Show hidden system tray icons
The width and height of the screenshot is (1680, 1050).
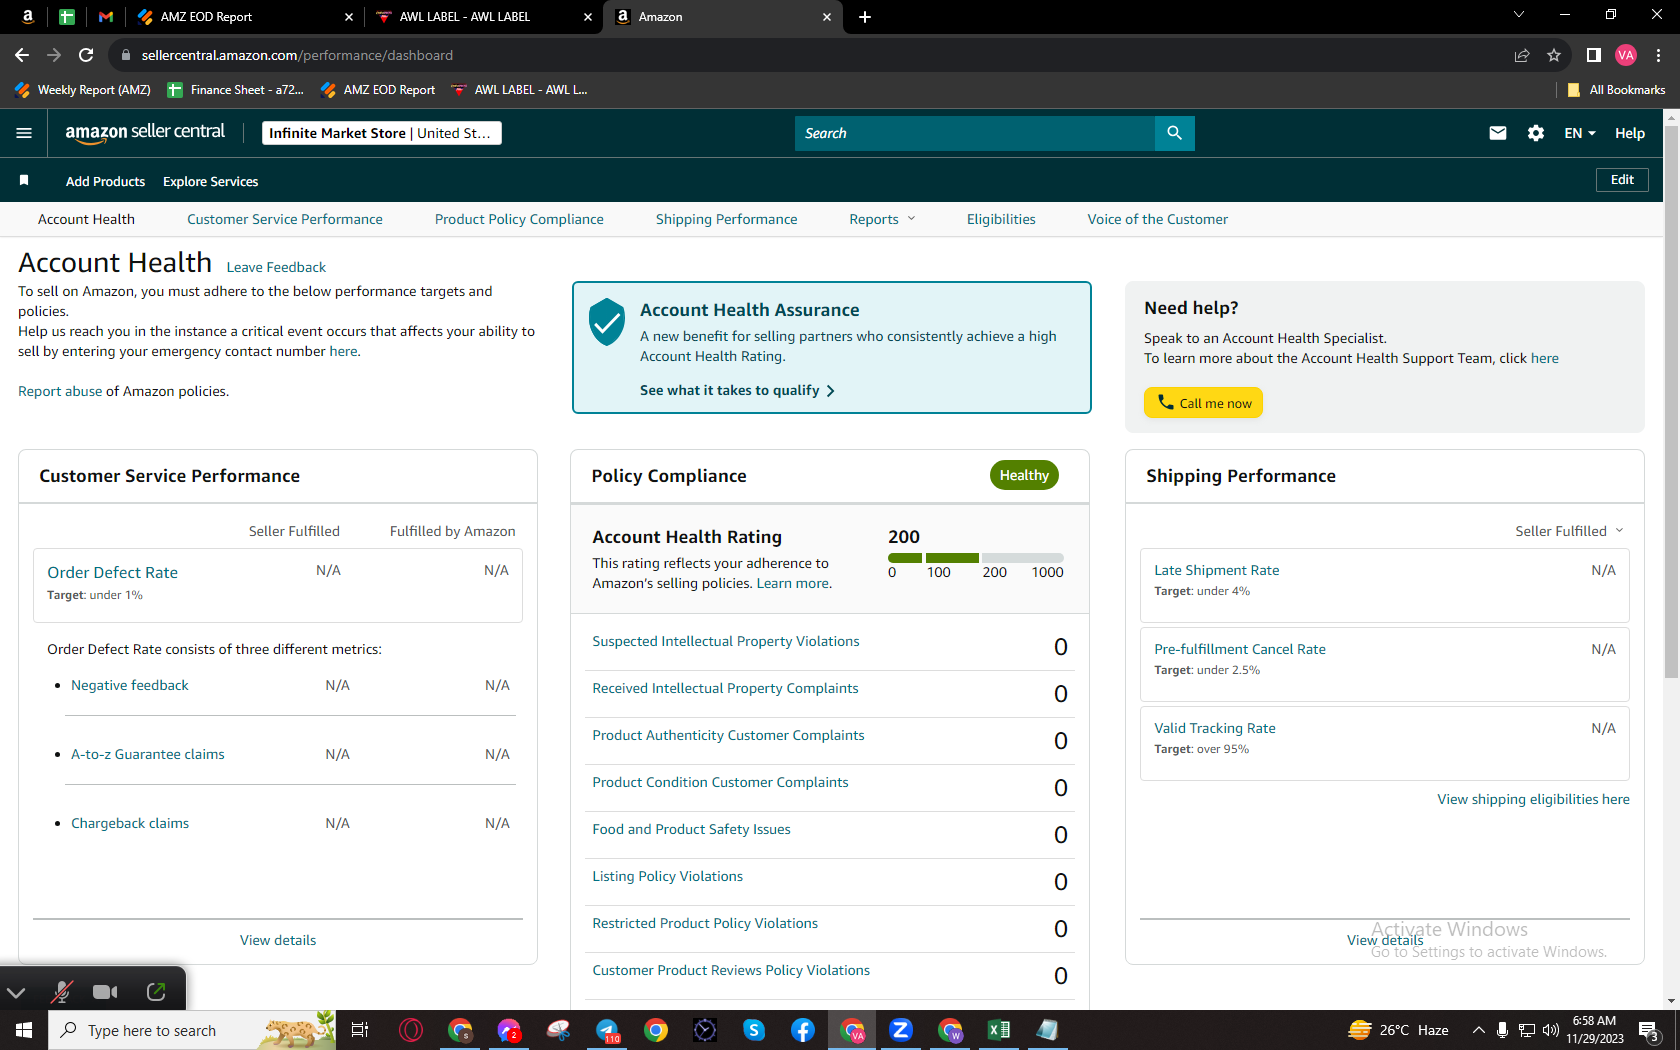click(x=1478, y=1030)
